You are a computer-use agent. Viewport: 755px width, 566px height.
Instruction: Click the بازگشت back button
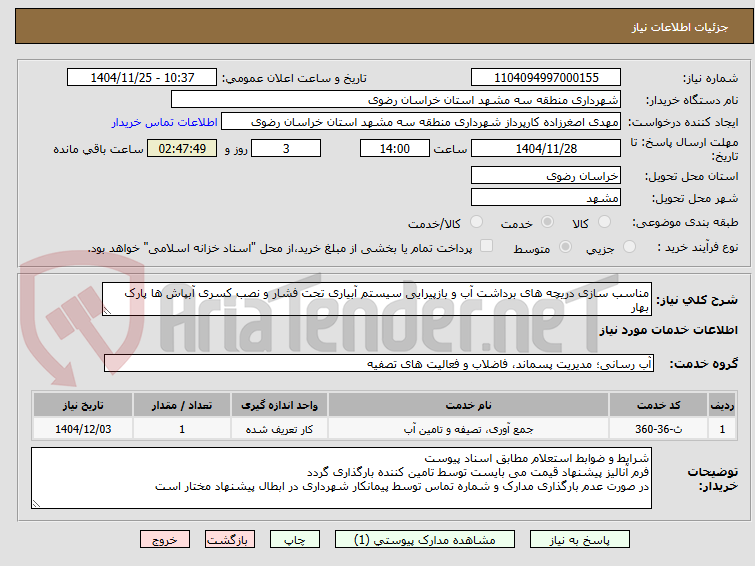pyautogui.click(x=230, y=540)
